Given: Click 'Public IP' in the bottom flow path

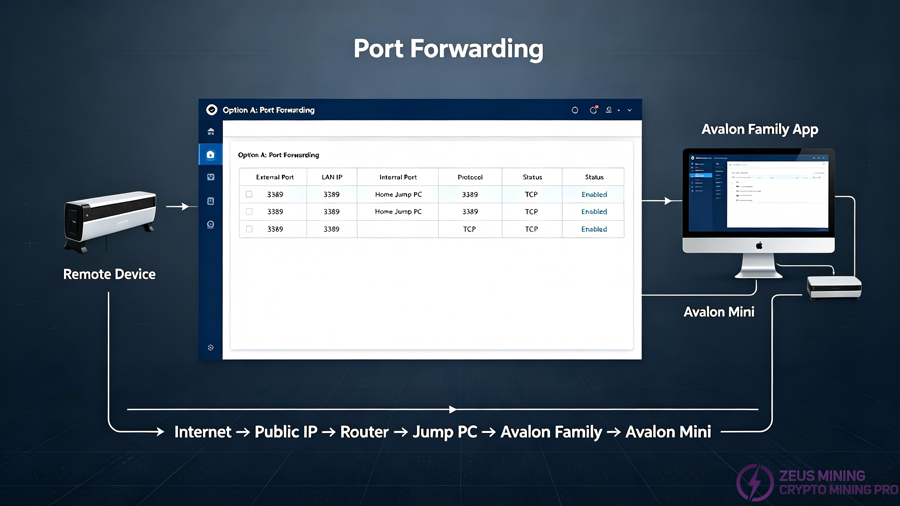Looking at the screenshot, I should (x=286, y=432).
